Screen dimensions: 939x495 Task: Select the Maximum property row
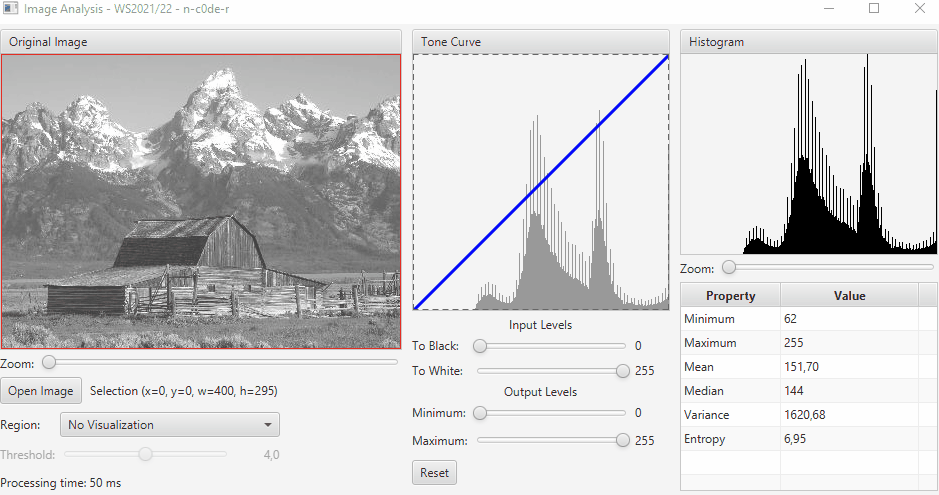coord(809,343)
